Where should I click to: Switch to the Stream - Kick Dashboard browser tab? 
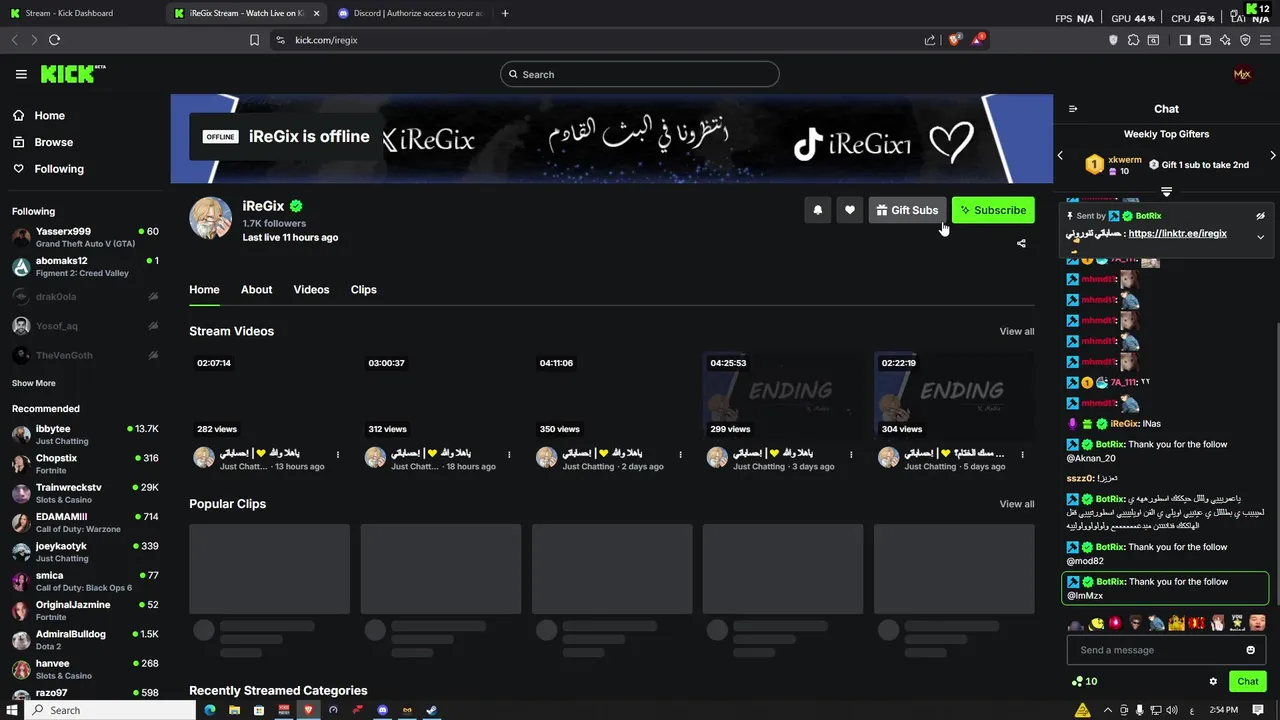(80, 13)
